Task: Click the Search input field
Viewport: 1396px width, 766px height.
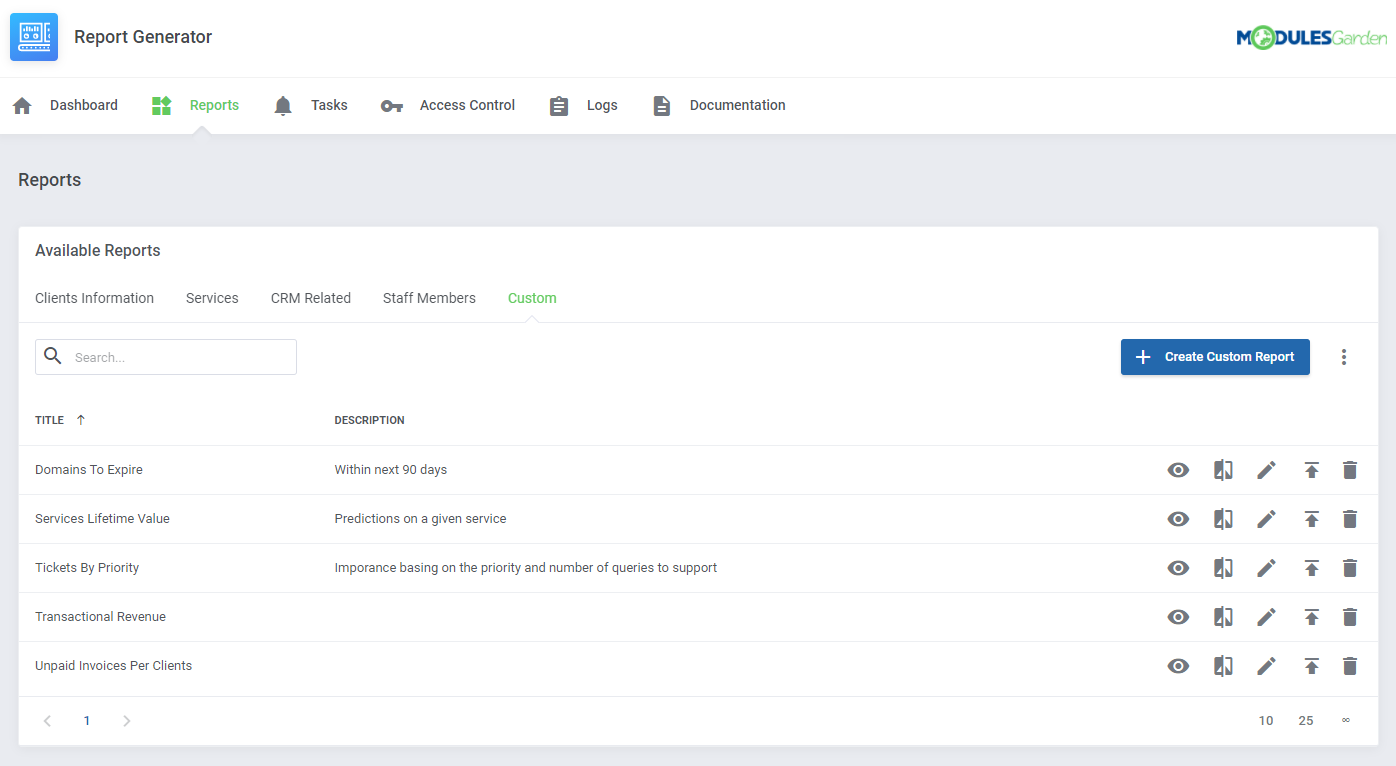Action: click(x=180, y=357)
